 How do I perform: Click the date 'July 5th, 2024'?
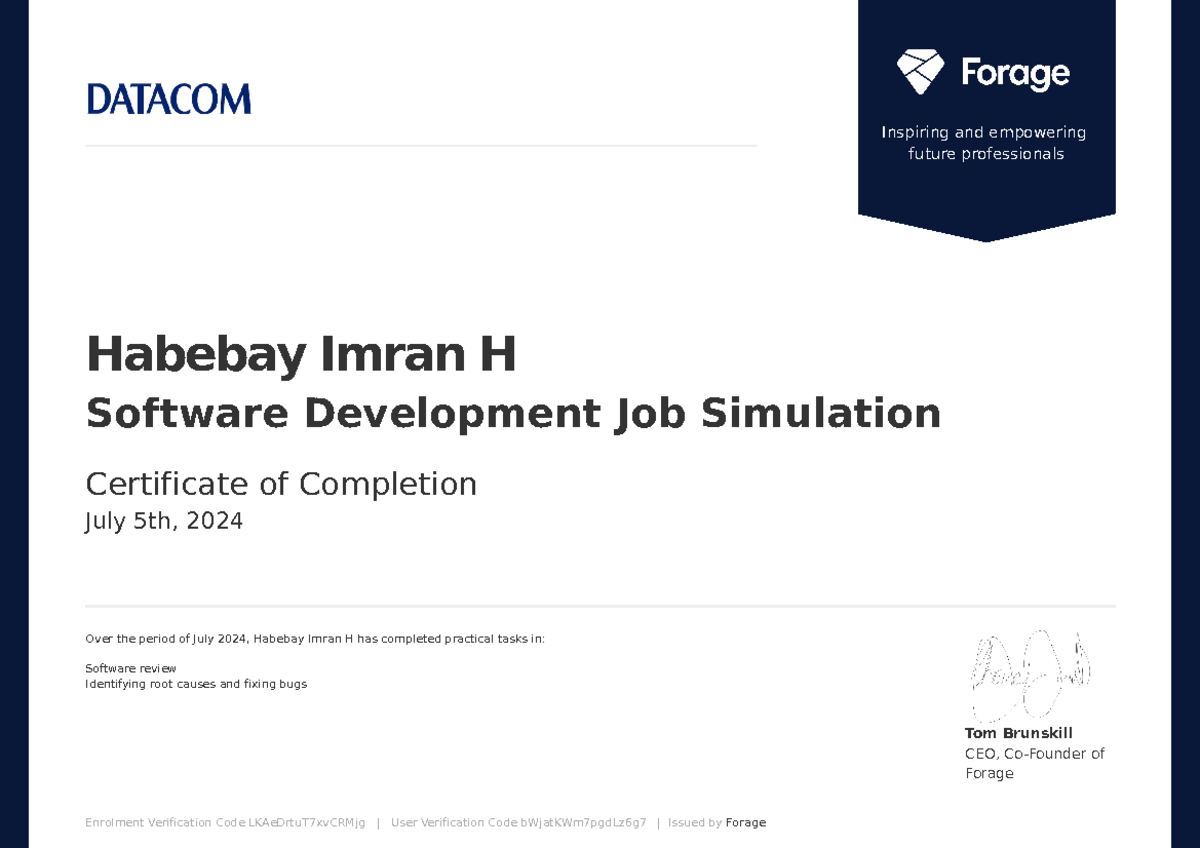(164, 520)
